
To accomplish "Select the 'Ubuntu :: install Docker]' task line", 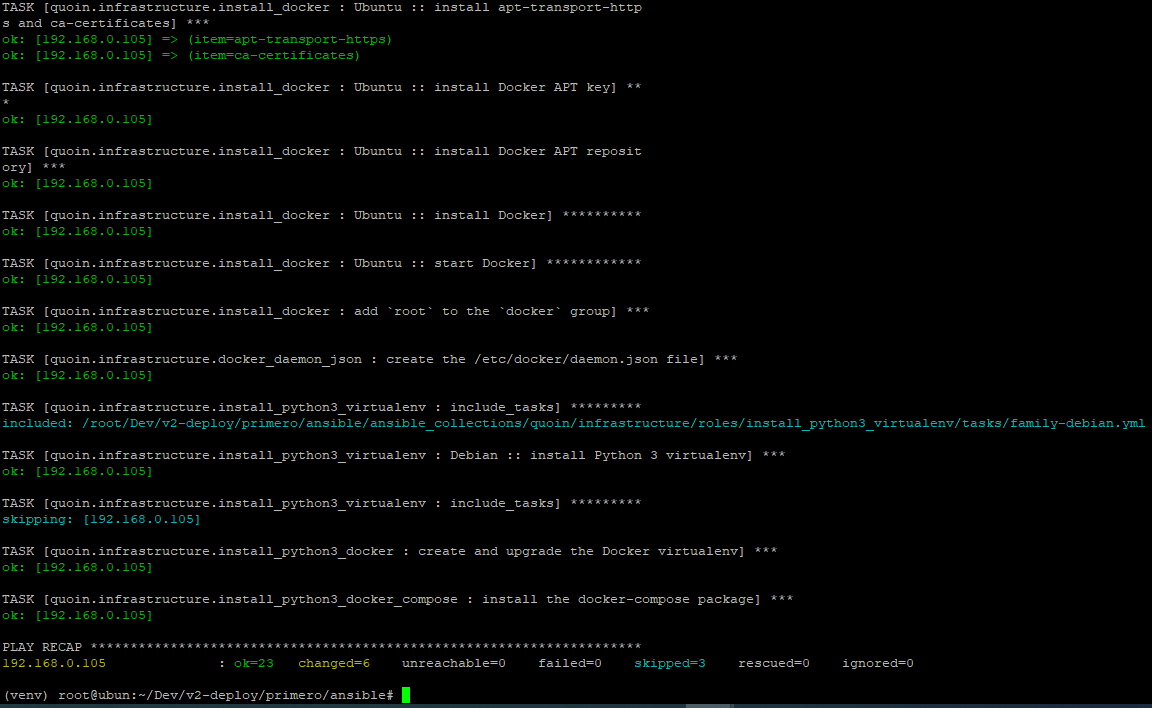I will pos(321,215).
